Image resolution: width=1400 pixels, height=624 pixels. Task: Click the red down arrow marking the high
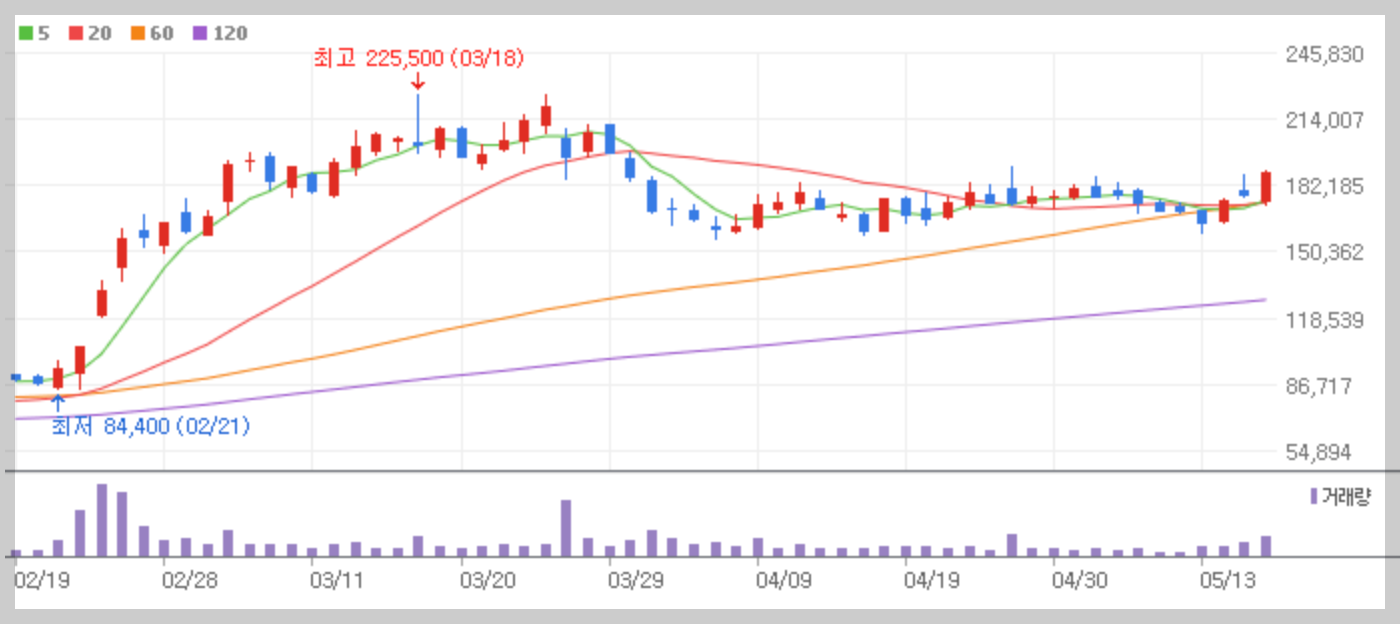(x=418, y=81)
